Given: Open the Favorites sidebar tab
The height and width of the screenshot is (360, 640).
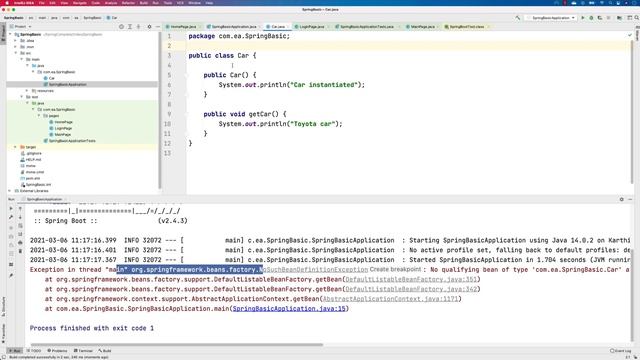Looking at the screenshot, I should coord(3,333).
